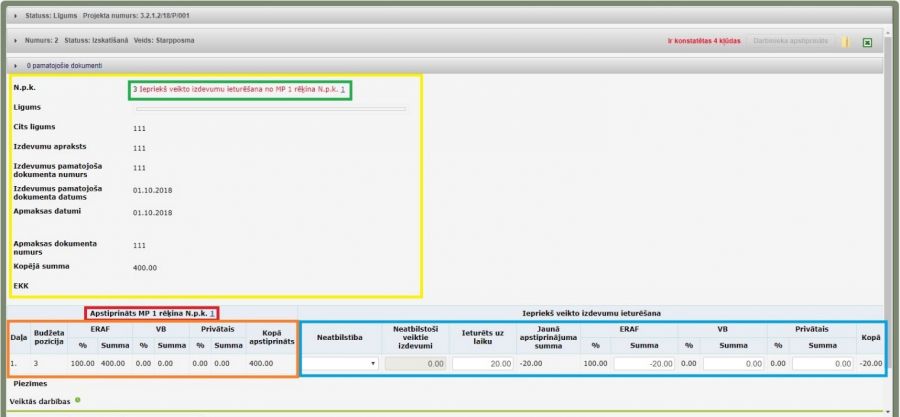Screen dimensions: 900x417
Task: Expand the Statuss: Līgums project panel
Action: [16, 17]
